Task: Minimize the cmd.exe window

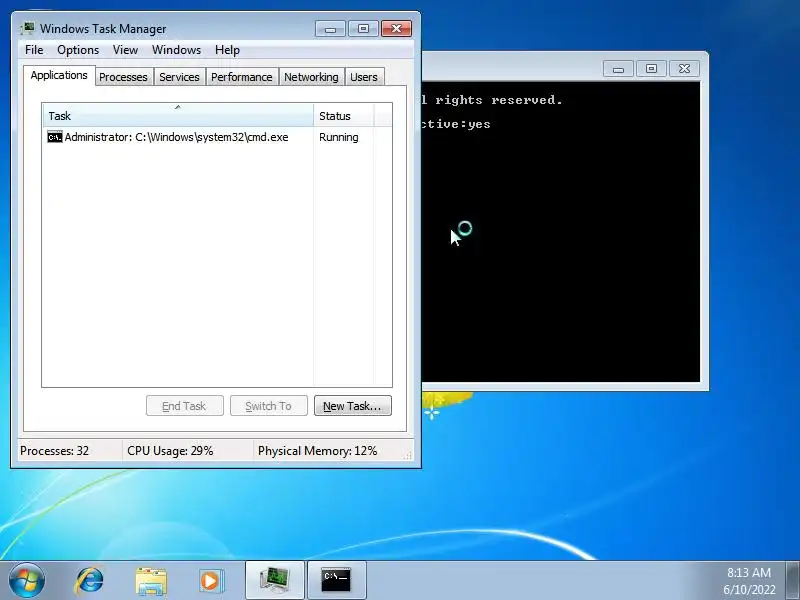Action: point(618,68)
